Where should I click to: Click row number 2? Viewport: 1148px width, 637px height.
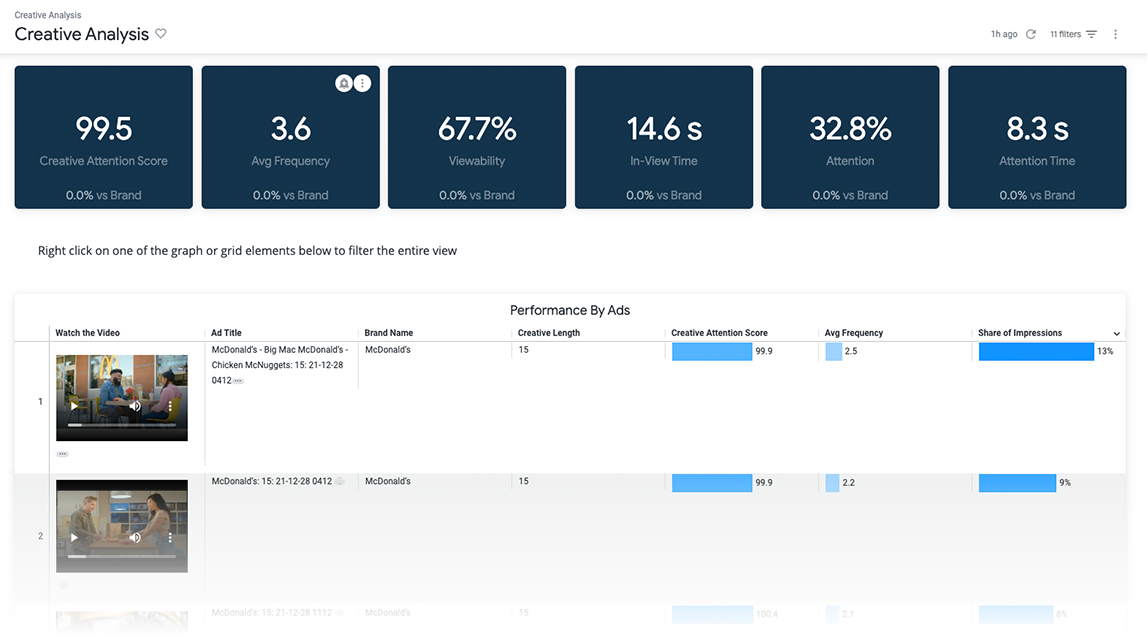[x=40, y=536]
